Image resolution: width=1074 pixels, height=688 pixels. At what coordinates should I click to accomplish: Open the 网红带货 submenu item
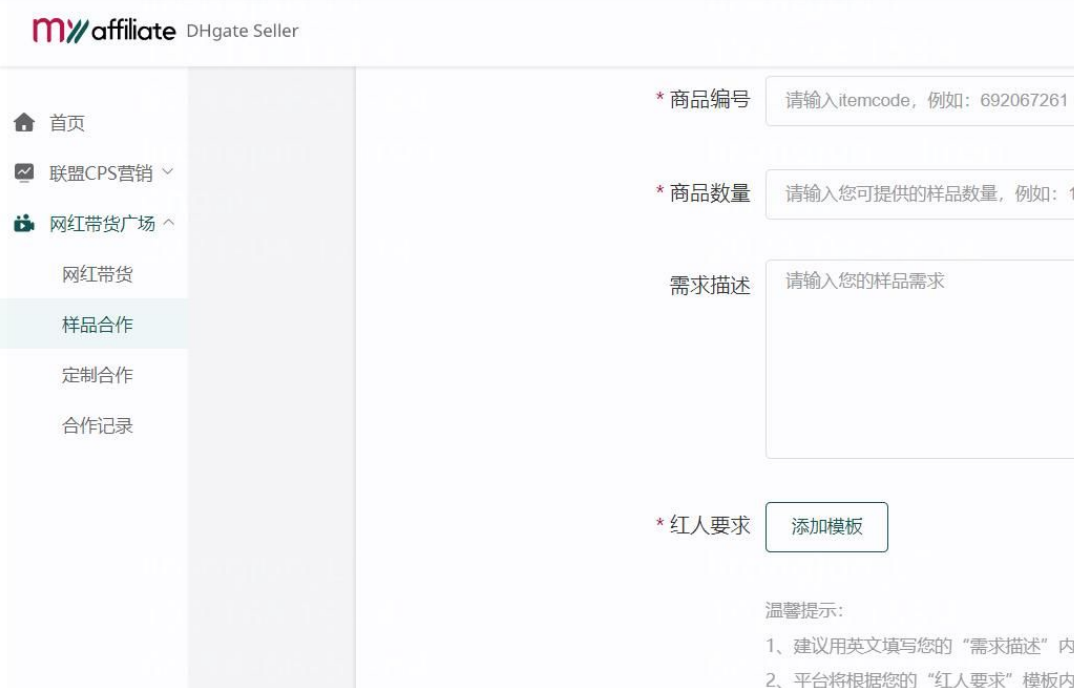[97, 275]
